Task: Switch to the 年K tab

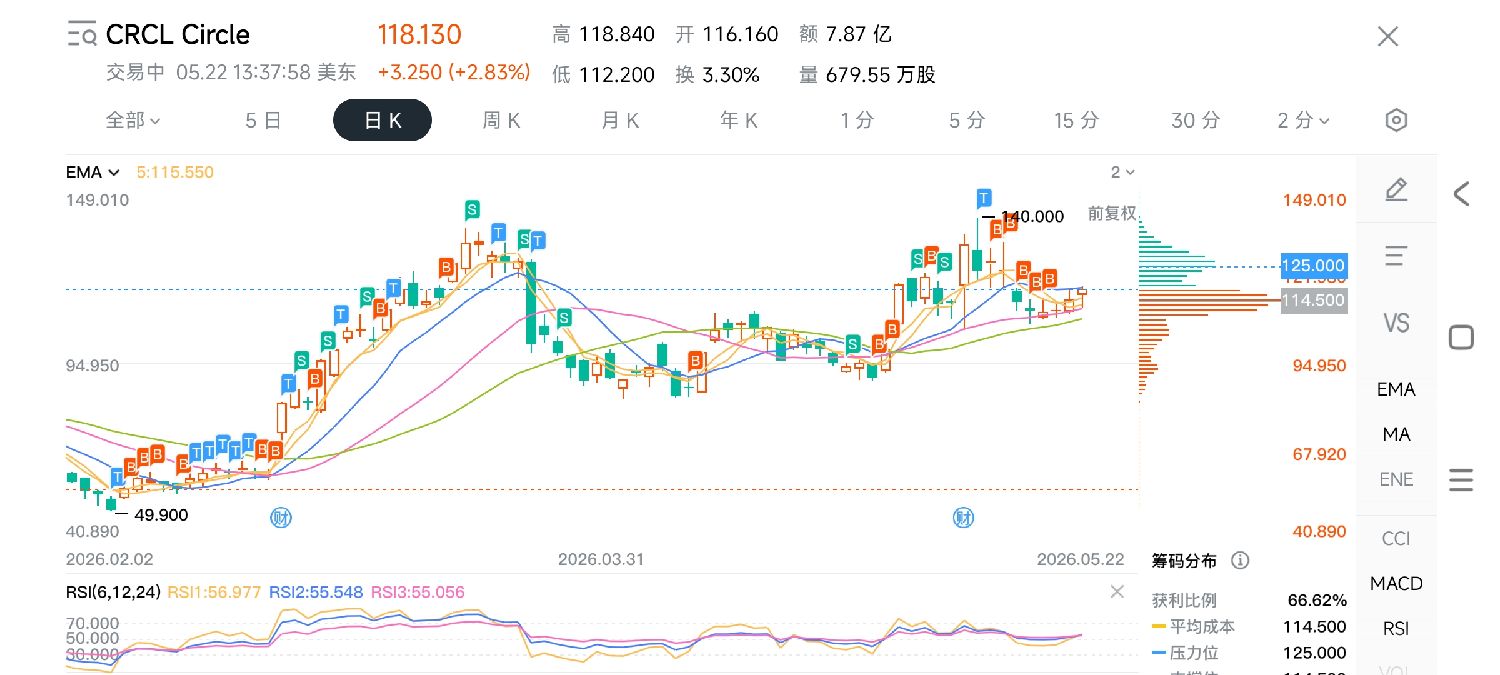Action: pos(739,120)
